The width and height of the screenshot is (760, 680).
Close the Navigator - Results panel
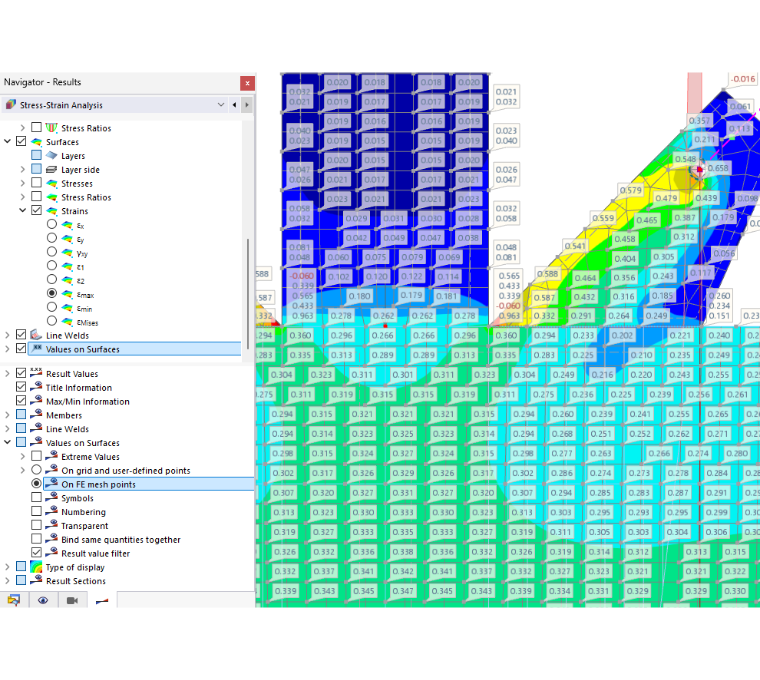247,83
